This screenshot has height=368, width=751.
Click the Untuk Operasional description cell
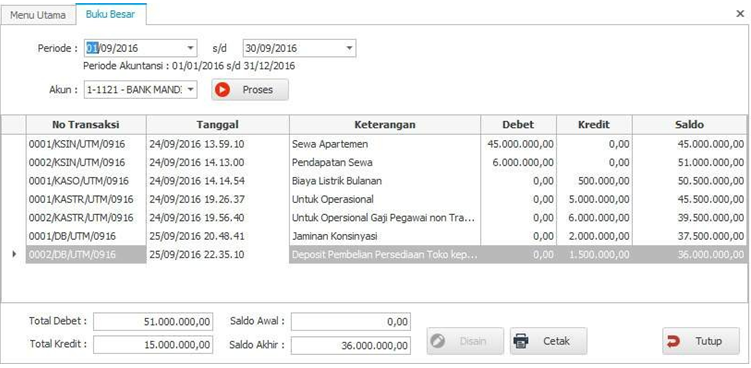coord(385,199)
